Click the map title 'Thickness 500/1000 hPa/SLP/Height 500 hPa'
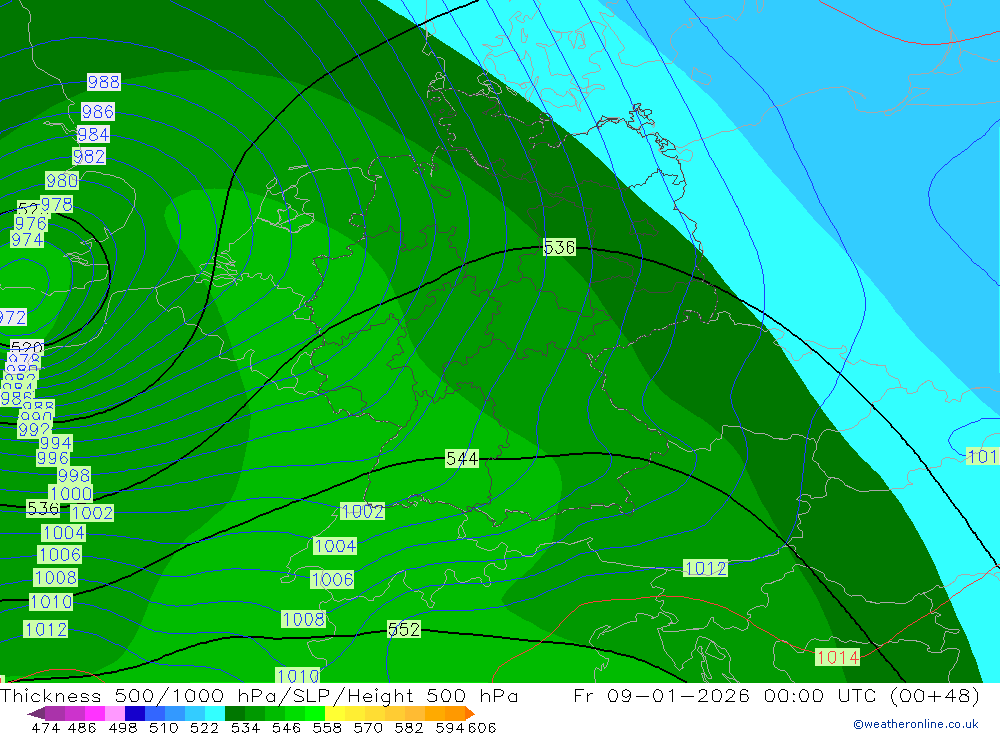Viewport: 1000px width, 733px height. click(x=259, y=695)
